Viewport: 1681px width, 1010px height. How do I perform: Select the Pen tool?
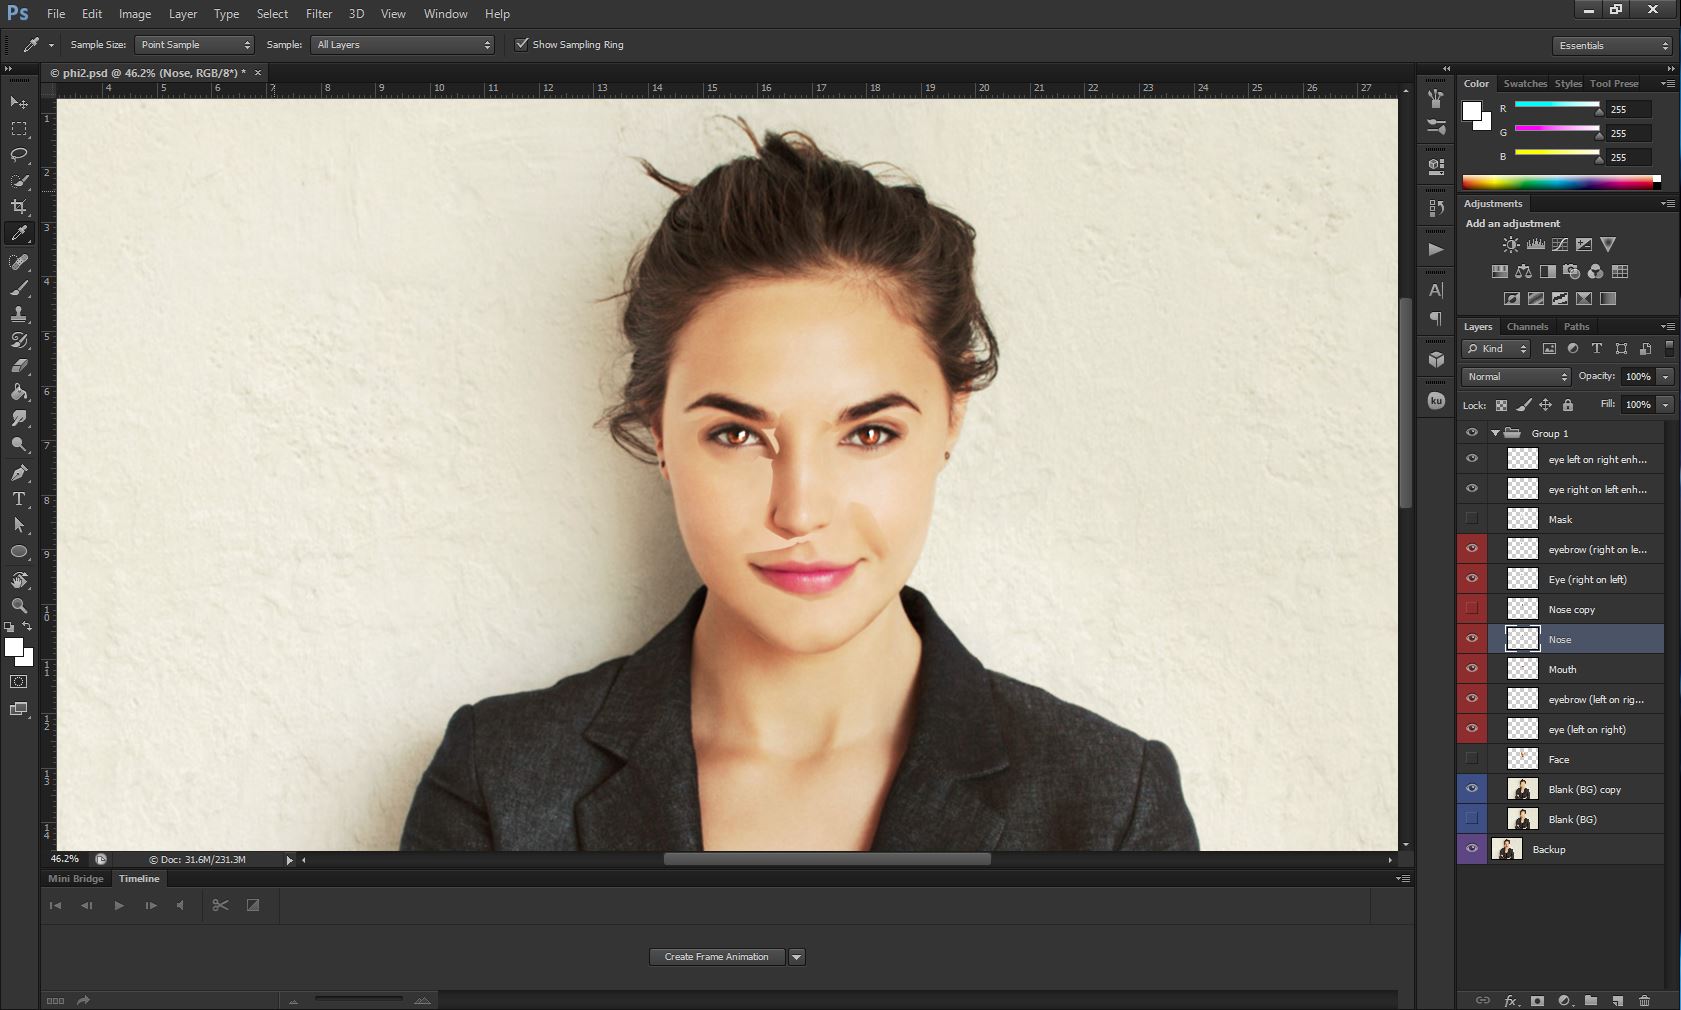19,473
